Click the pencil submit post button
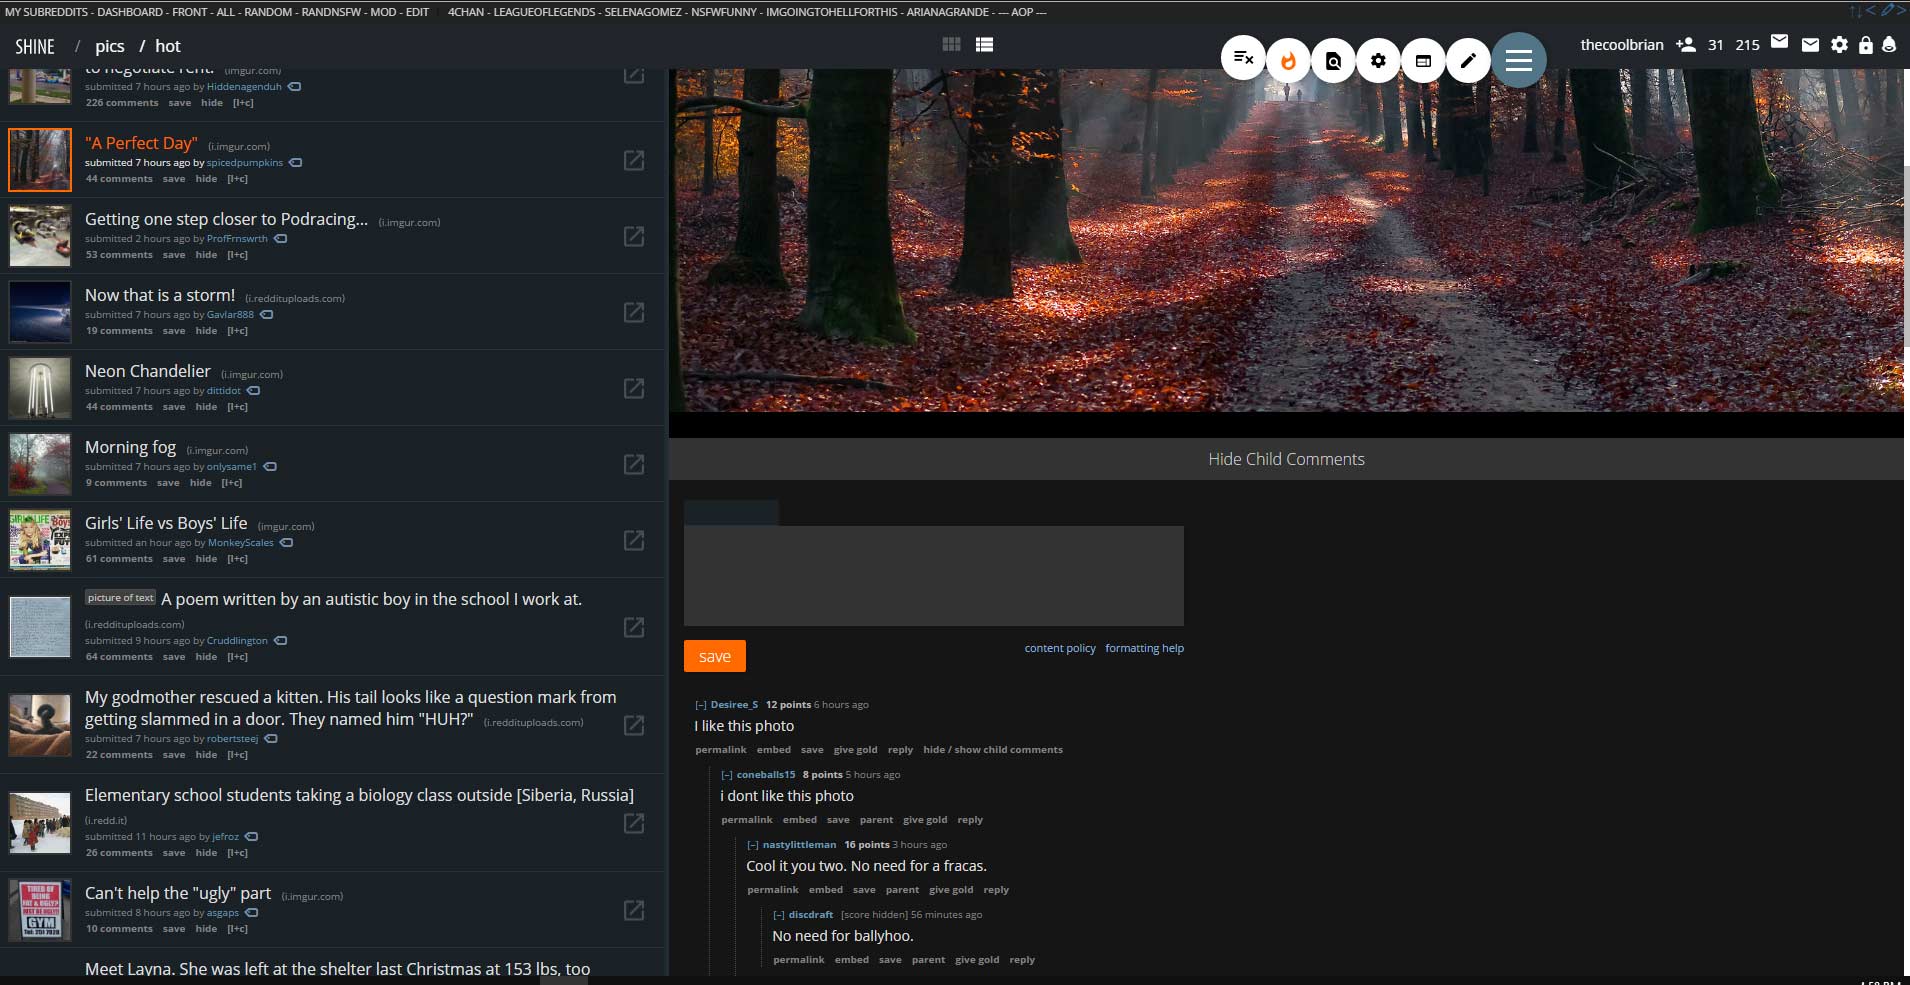1910x985 pixels. [x=1468, y=60]
